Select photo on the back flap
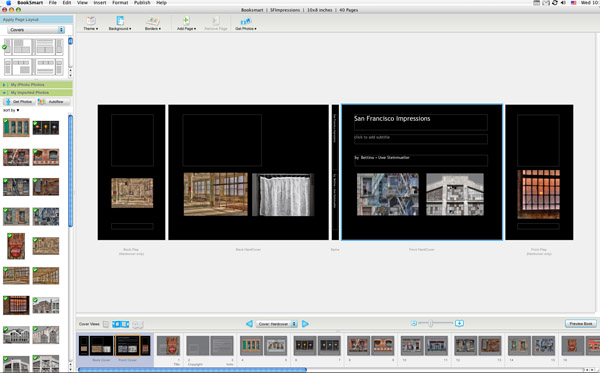 [x=132, y=193]
